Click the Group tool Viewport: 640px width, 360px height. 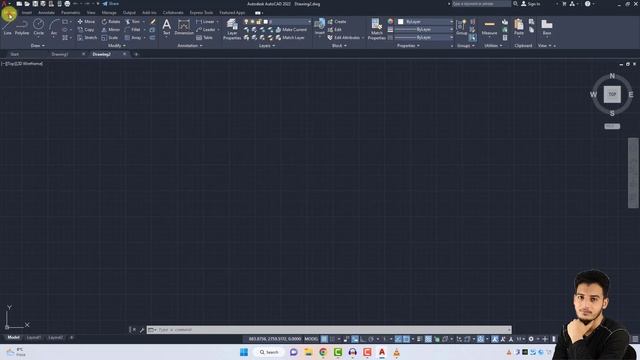point(461,27)
